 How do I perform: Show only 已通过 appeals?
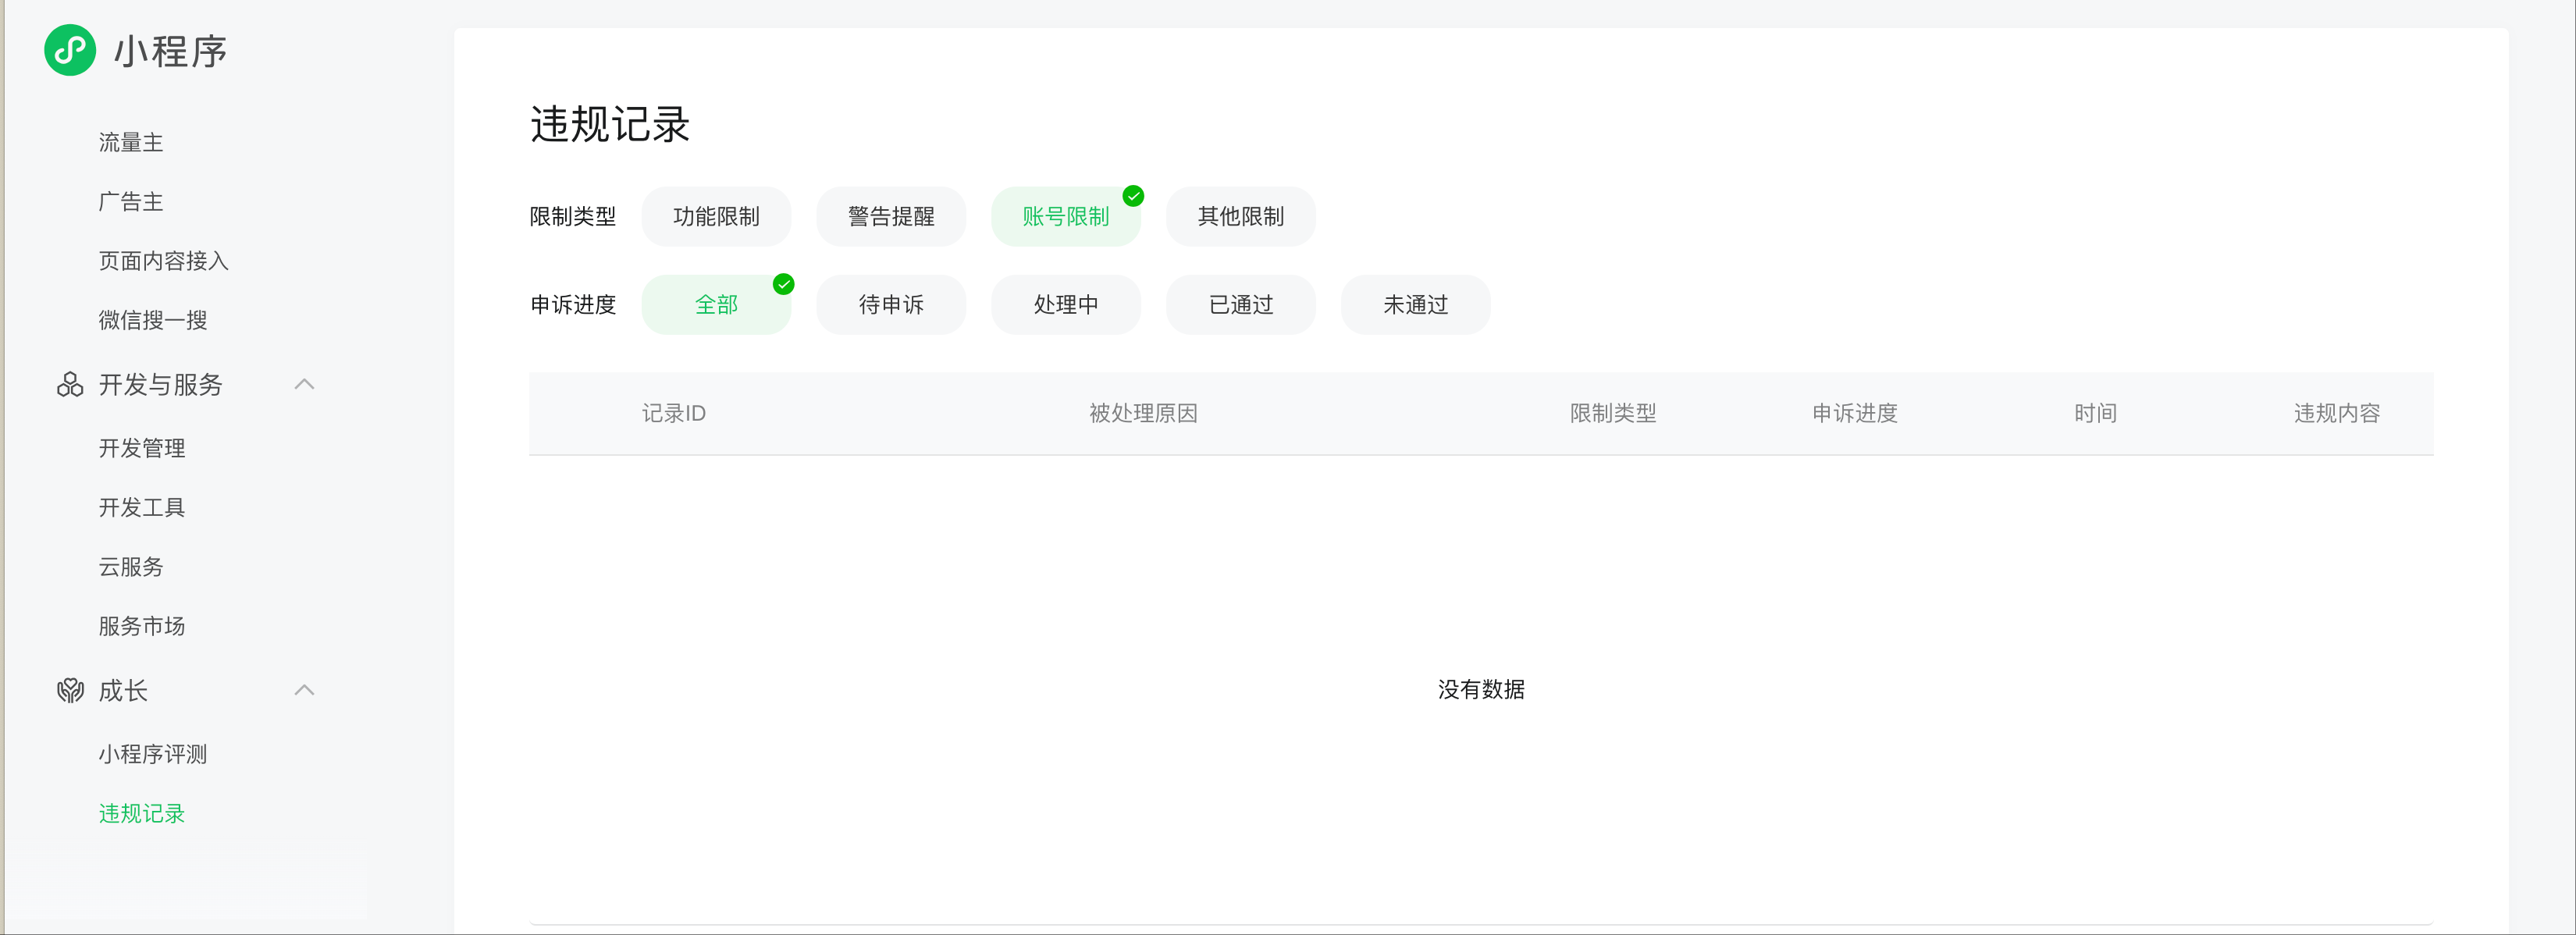[x=1240, y=305]
